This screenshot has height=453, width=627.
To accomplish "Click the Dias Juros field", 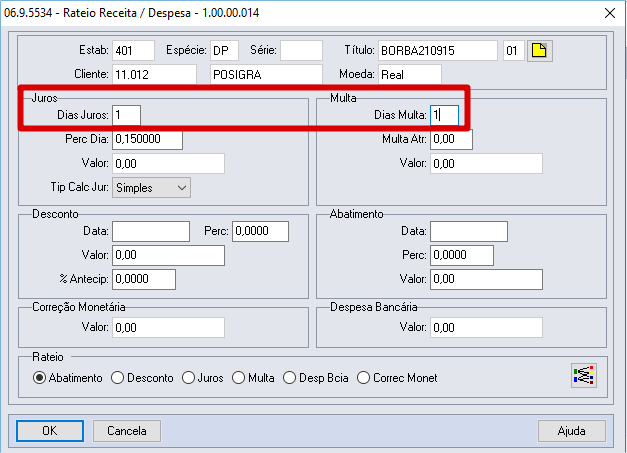I will point(126,115).
